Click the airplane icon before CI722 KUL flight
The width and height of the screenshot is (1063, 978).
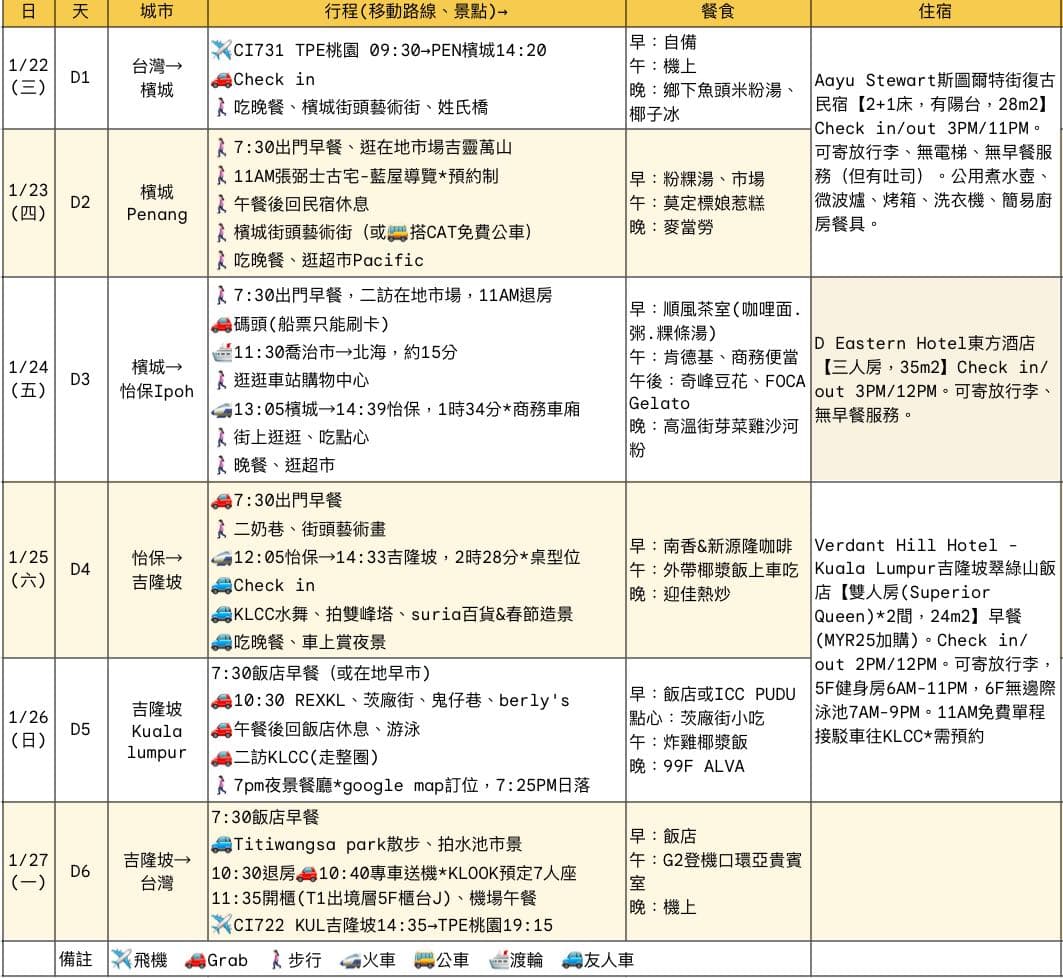[x=222, y=924]
